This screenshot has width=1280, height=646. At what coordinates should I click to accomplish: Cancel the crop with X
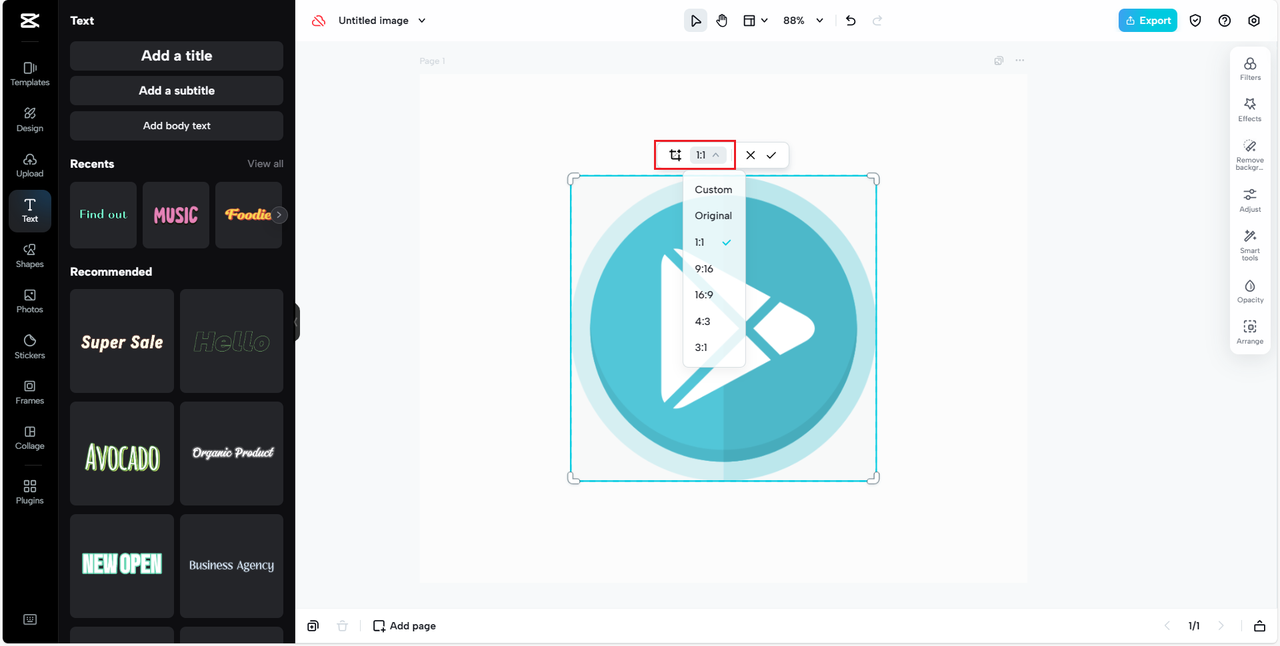750,155
